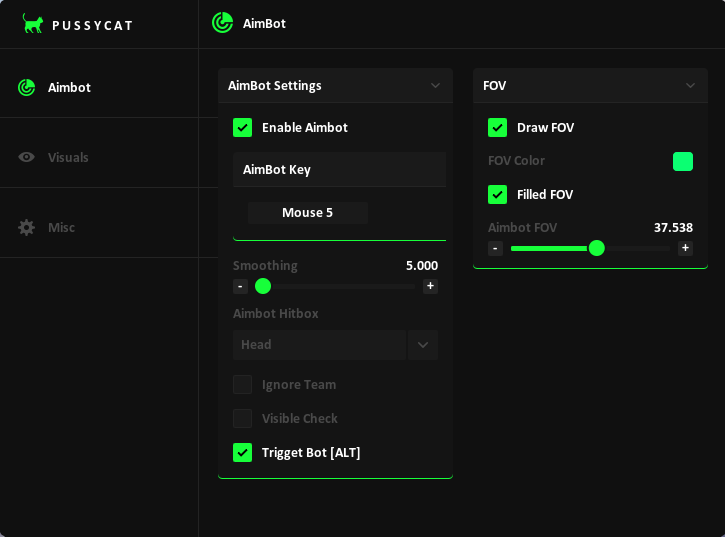
Task: Collapse the FOV panel using its chevron
Action: (x=690, y=86)
